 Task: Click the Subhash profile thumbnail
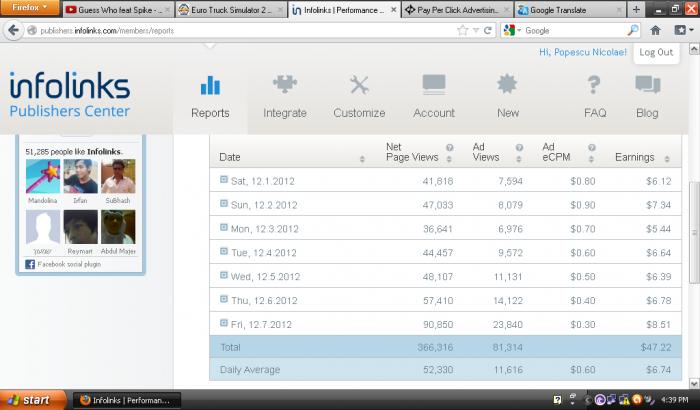118,176
